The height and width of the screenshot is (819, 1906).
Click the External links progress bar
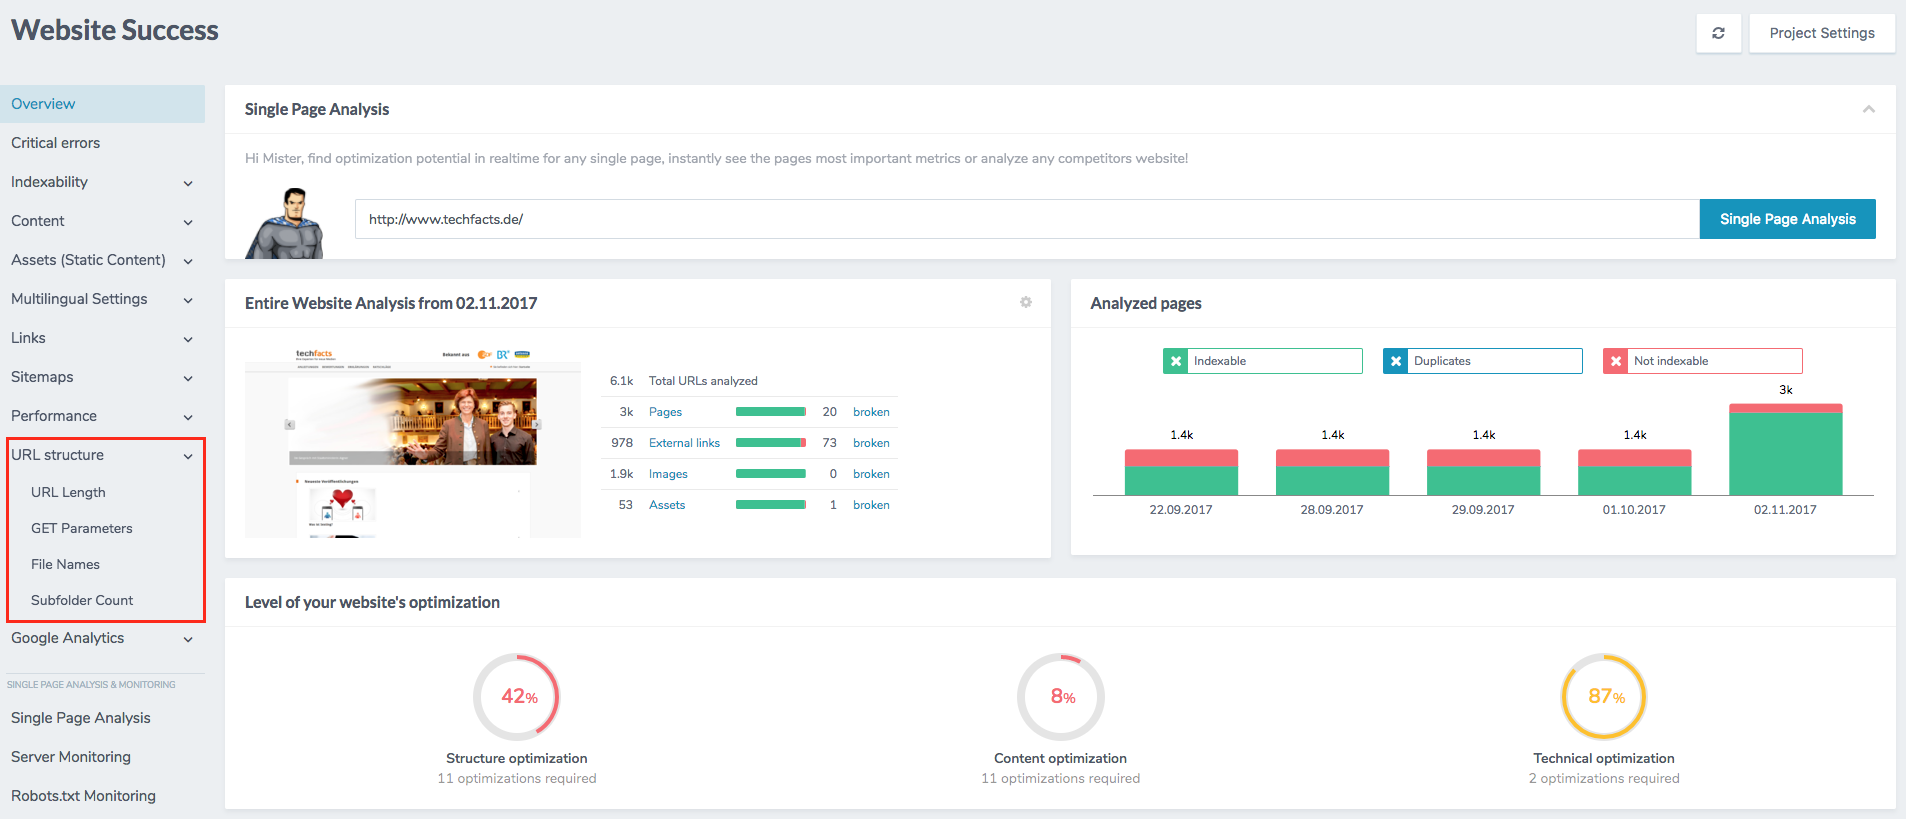click(x=771, y=443)
